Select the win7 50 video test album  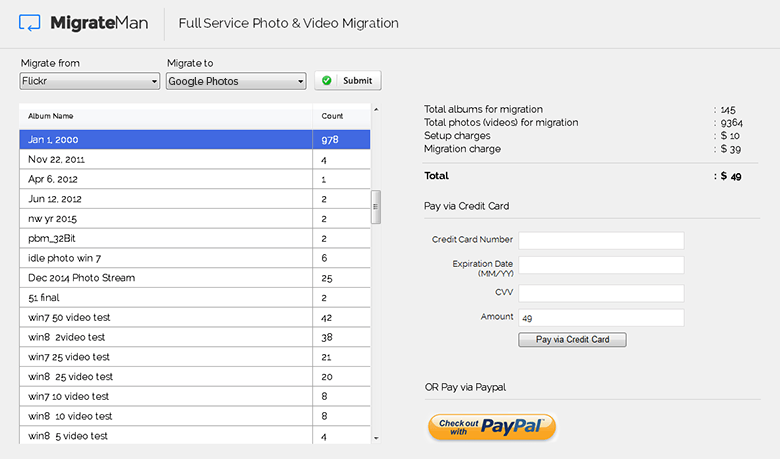point(195,317)
